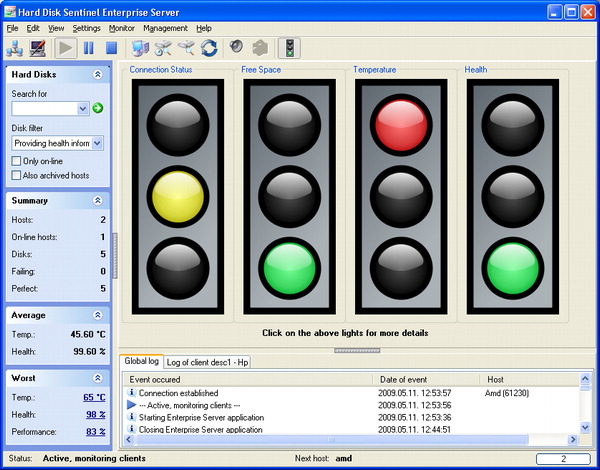This screenshot has height=470, width=600.
Task: Click the blue arrow icon of Active monitoring row
Action: click(131, 405)
